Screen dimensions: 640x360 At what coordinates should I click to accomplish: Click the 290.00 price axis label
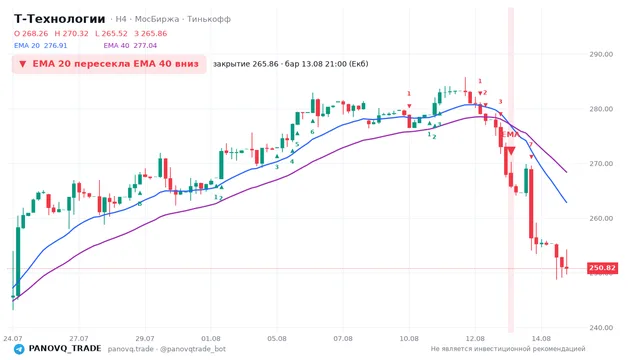point(601,54)
